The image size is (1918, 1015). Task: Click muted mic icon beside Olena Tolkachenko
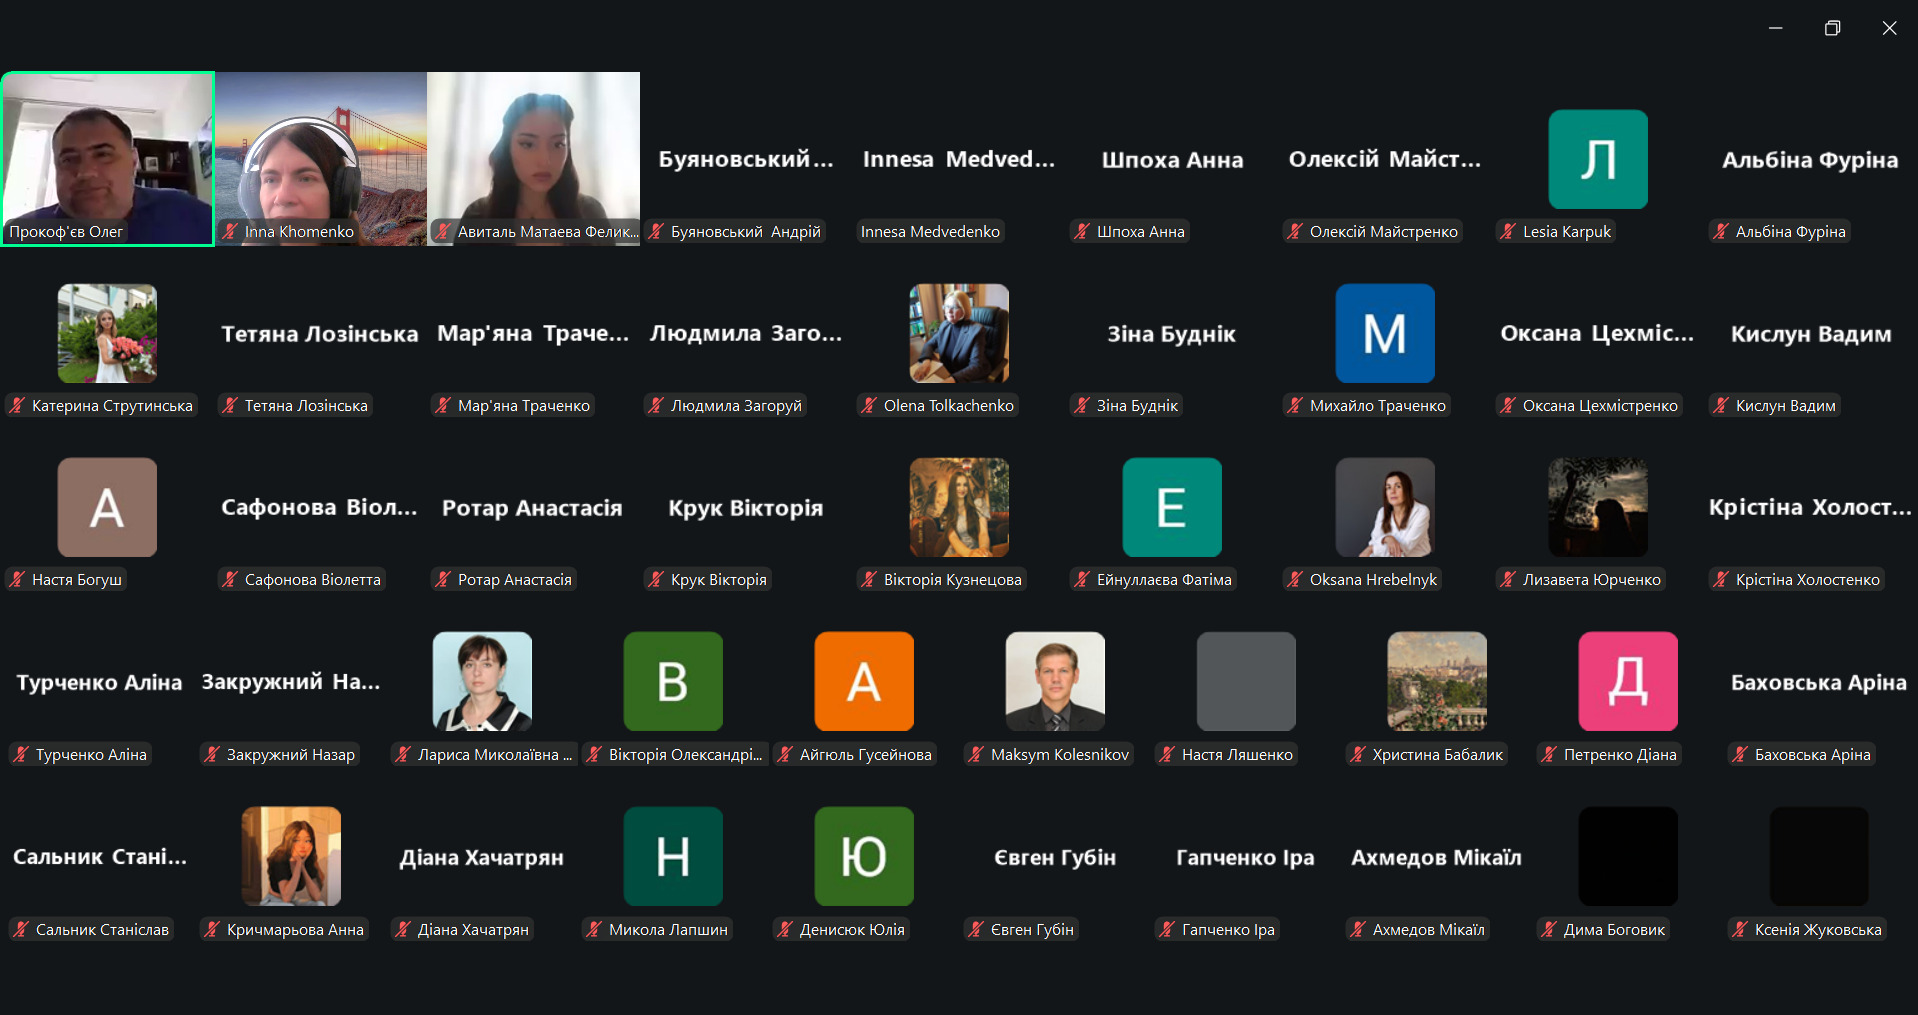(x=869, y=406)
